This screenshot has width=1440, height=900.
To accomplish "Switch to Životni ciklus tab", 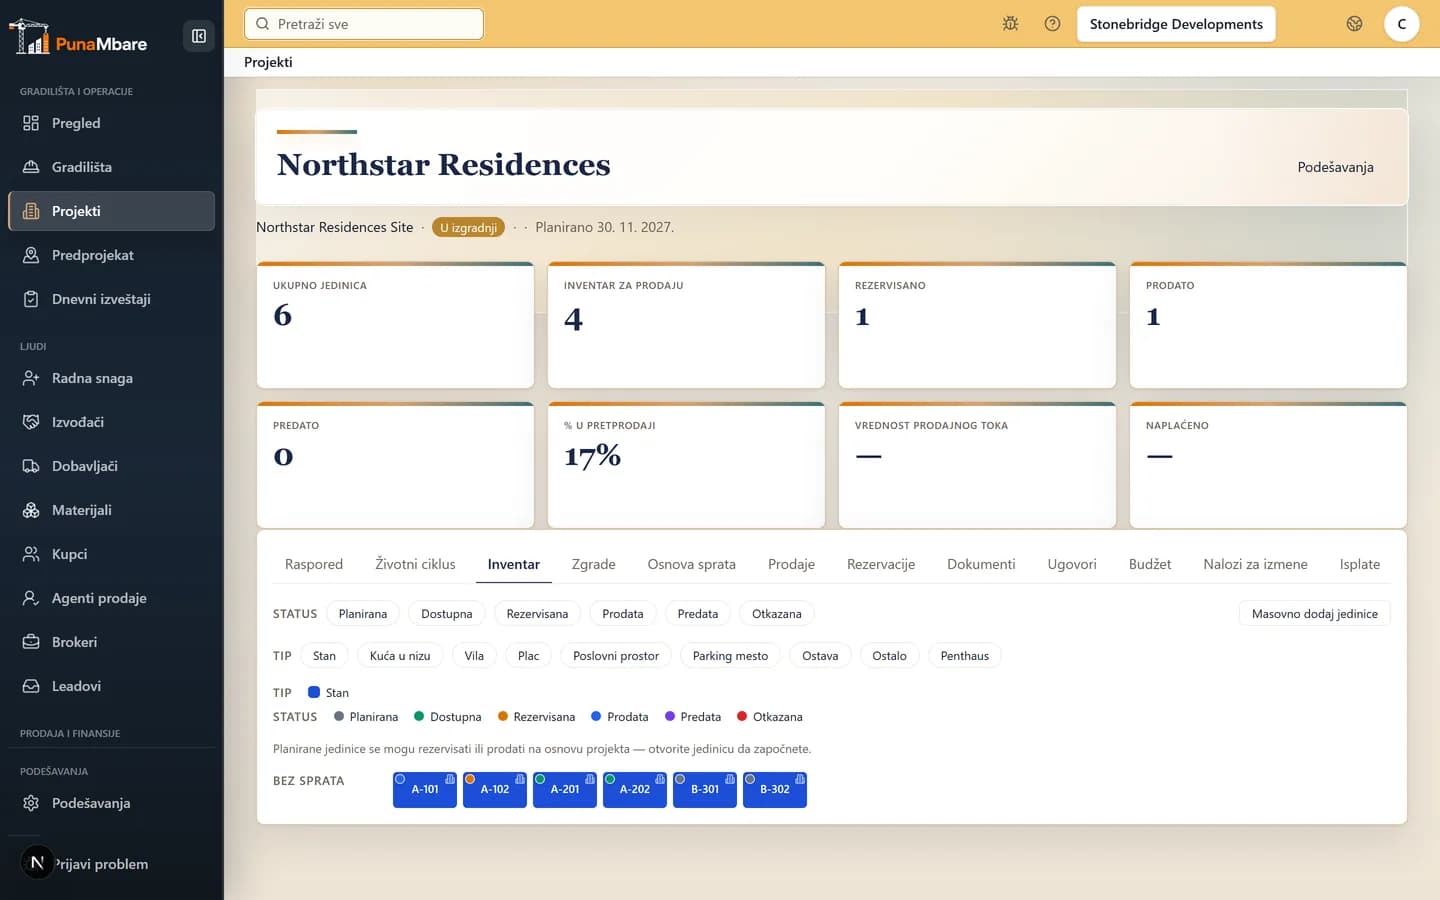I will pyautogui.click(x=415, y=564).
